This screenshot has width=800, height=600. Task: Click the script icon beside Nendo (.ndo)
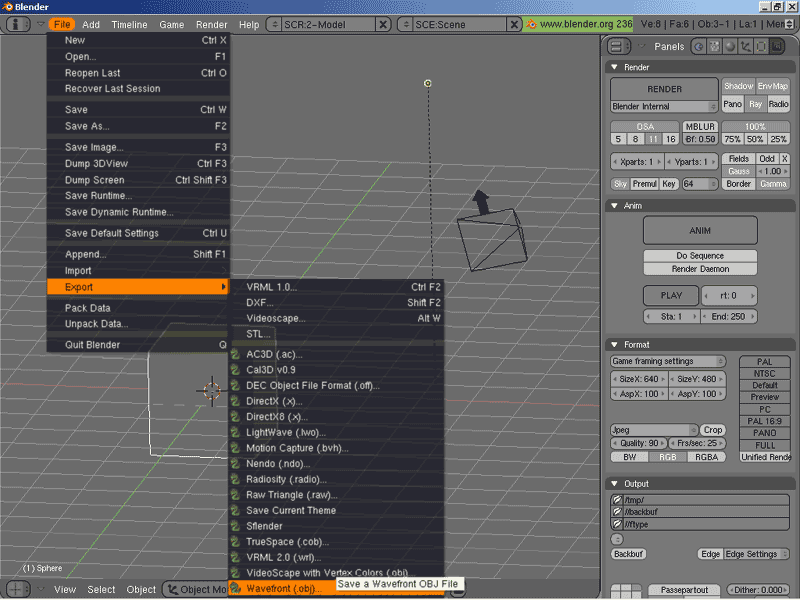[x=236, y=464]
